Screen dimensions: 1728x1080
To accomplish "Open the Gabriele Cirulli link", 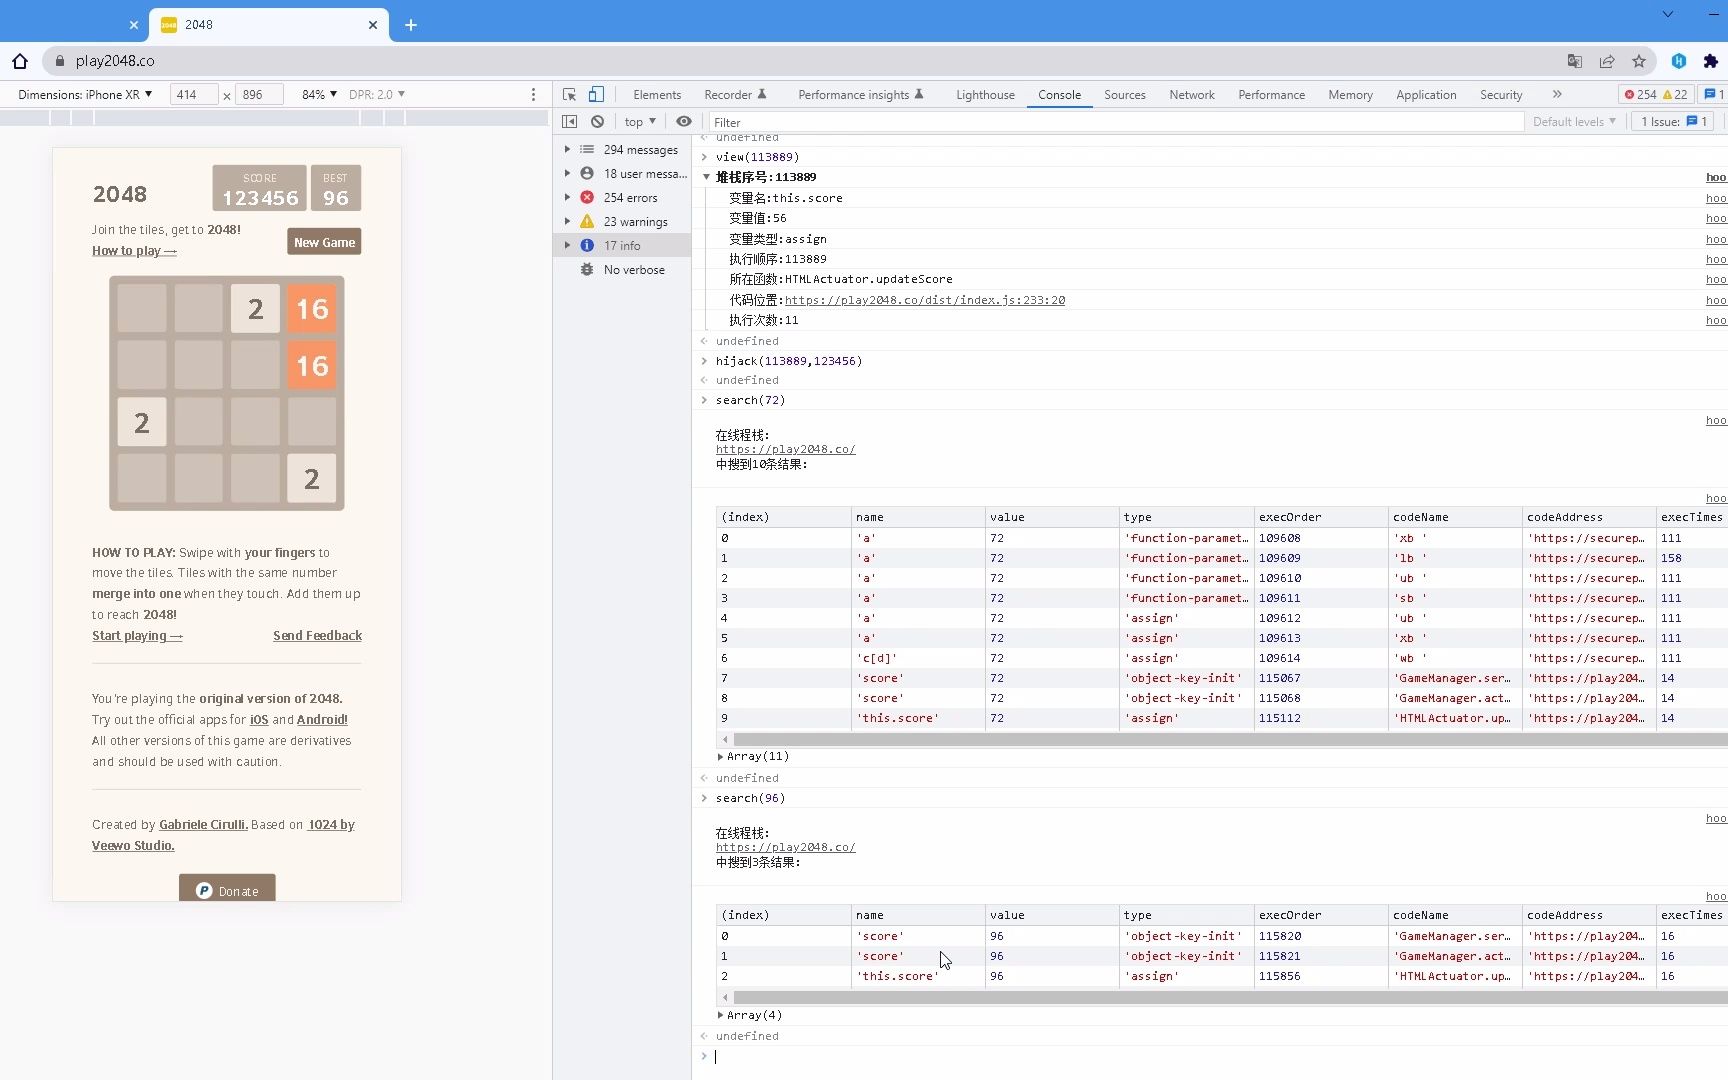I will [x=203, y=825].
